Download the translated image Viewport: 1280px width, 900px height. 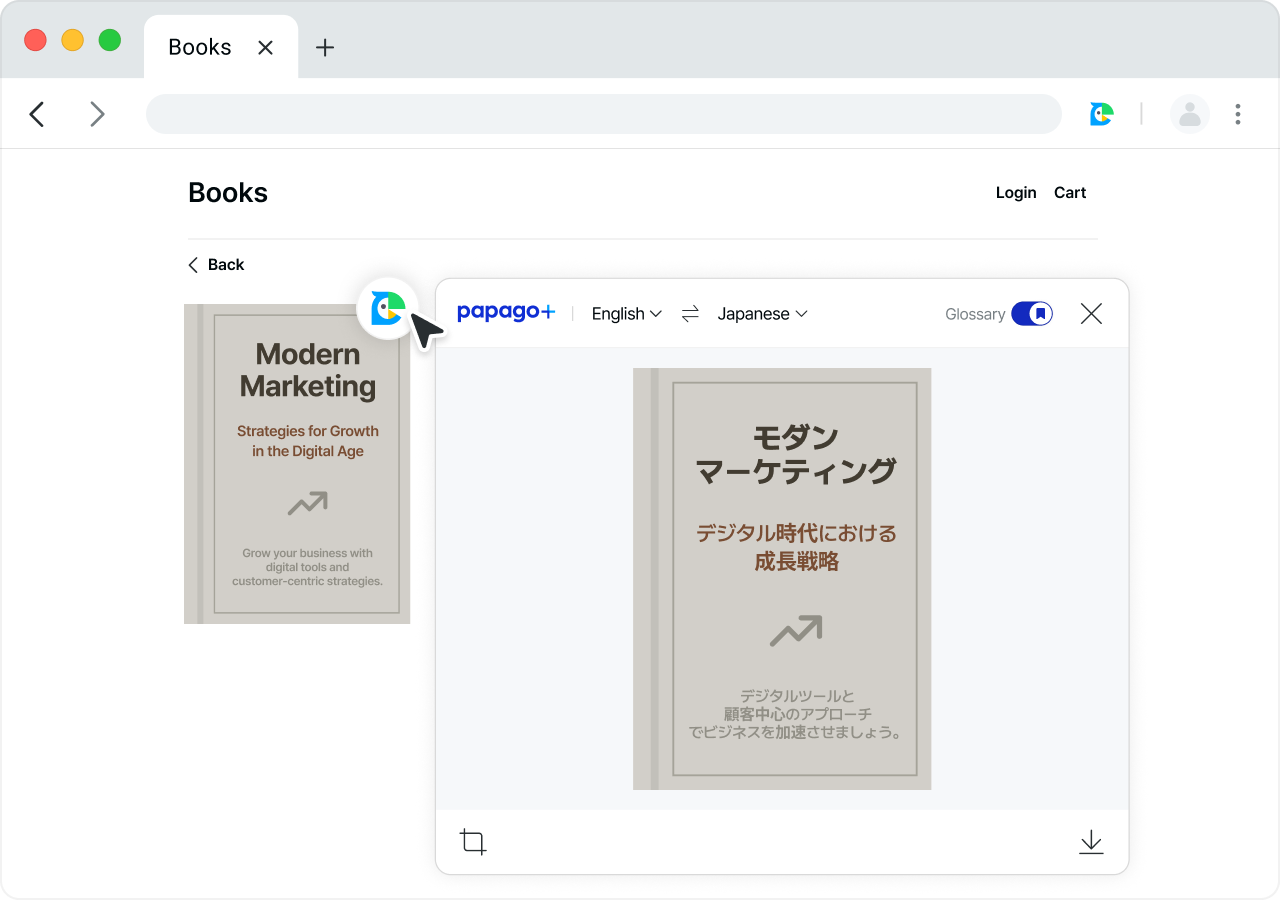pos(1091,842)
